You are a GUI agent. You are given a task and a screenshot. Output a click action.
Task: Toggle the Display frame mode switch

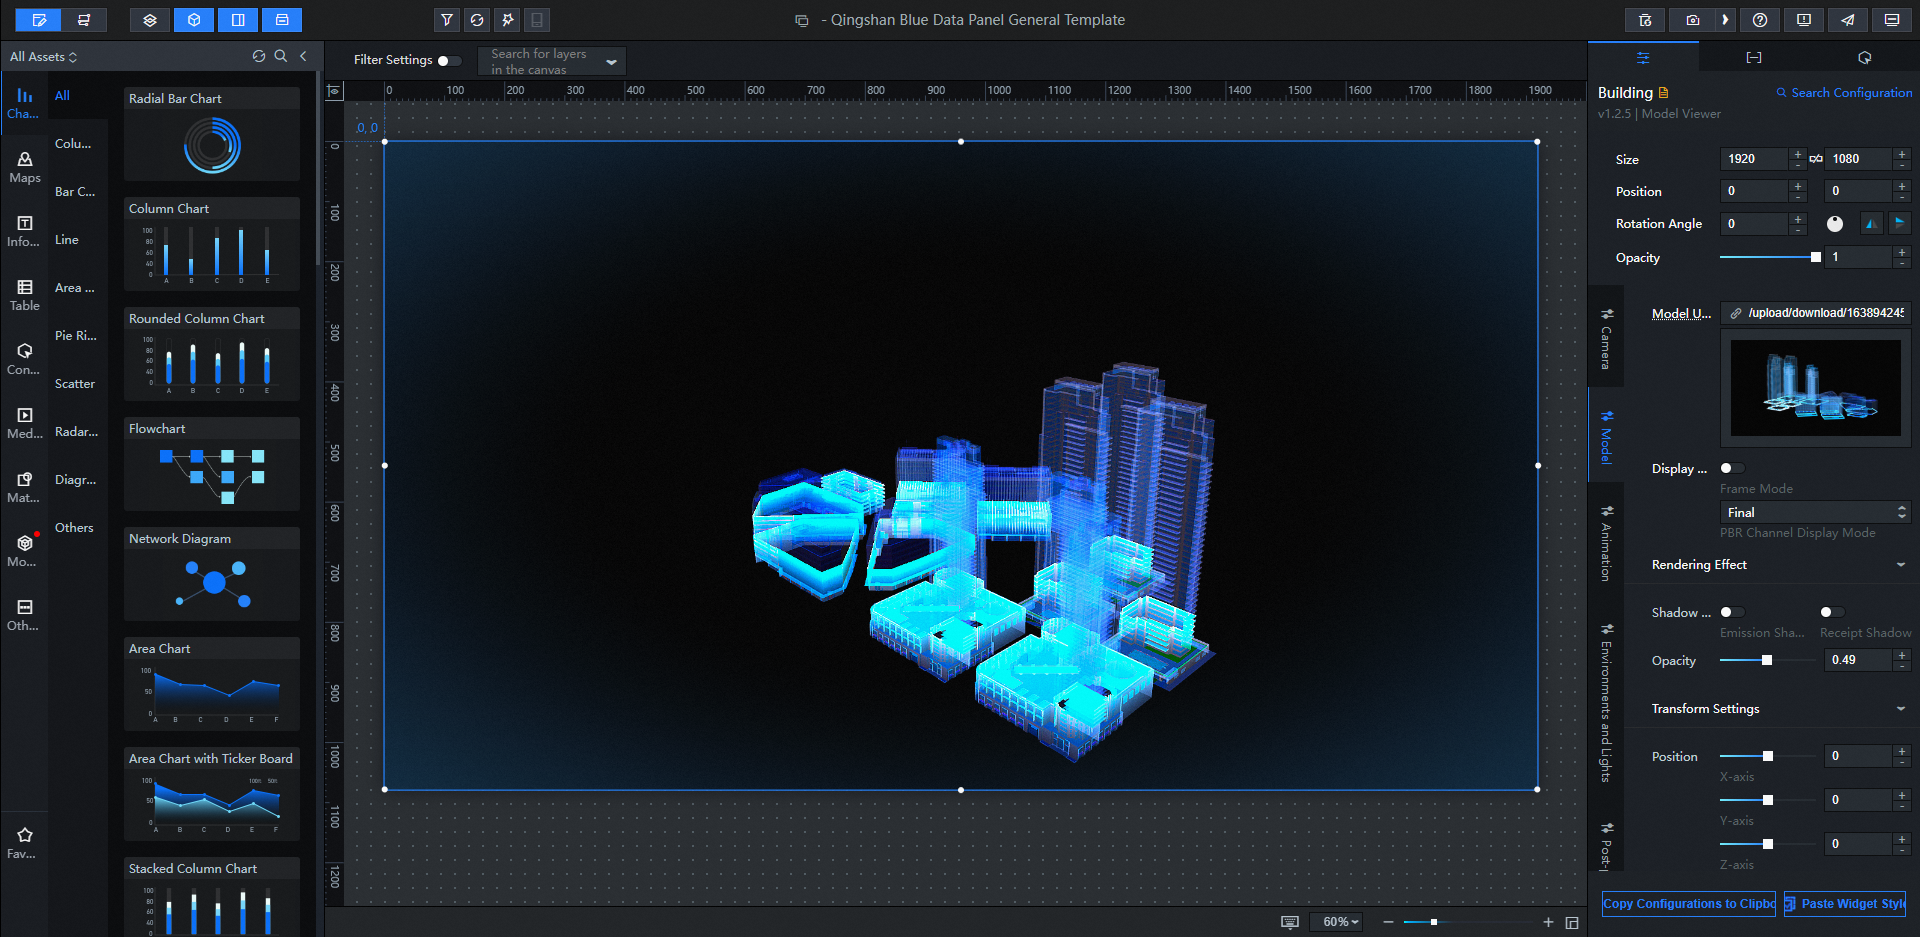(x=1732, y=468)
